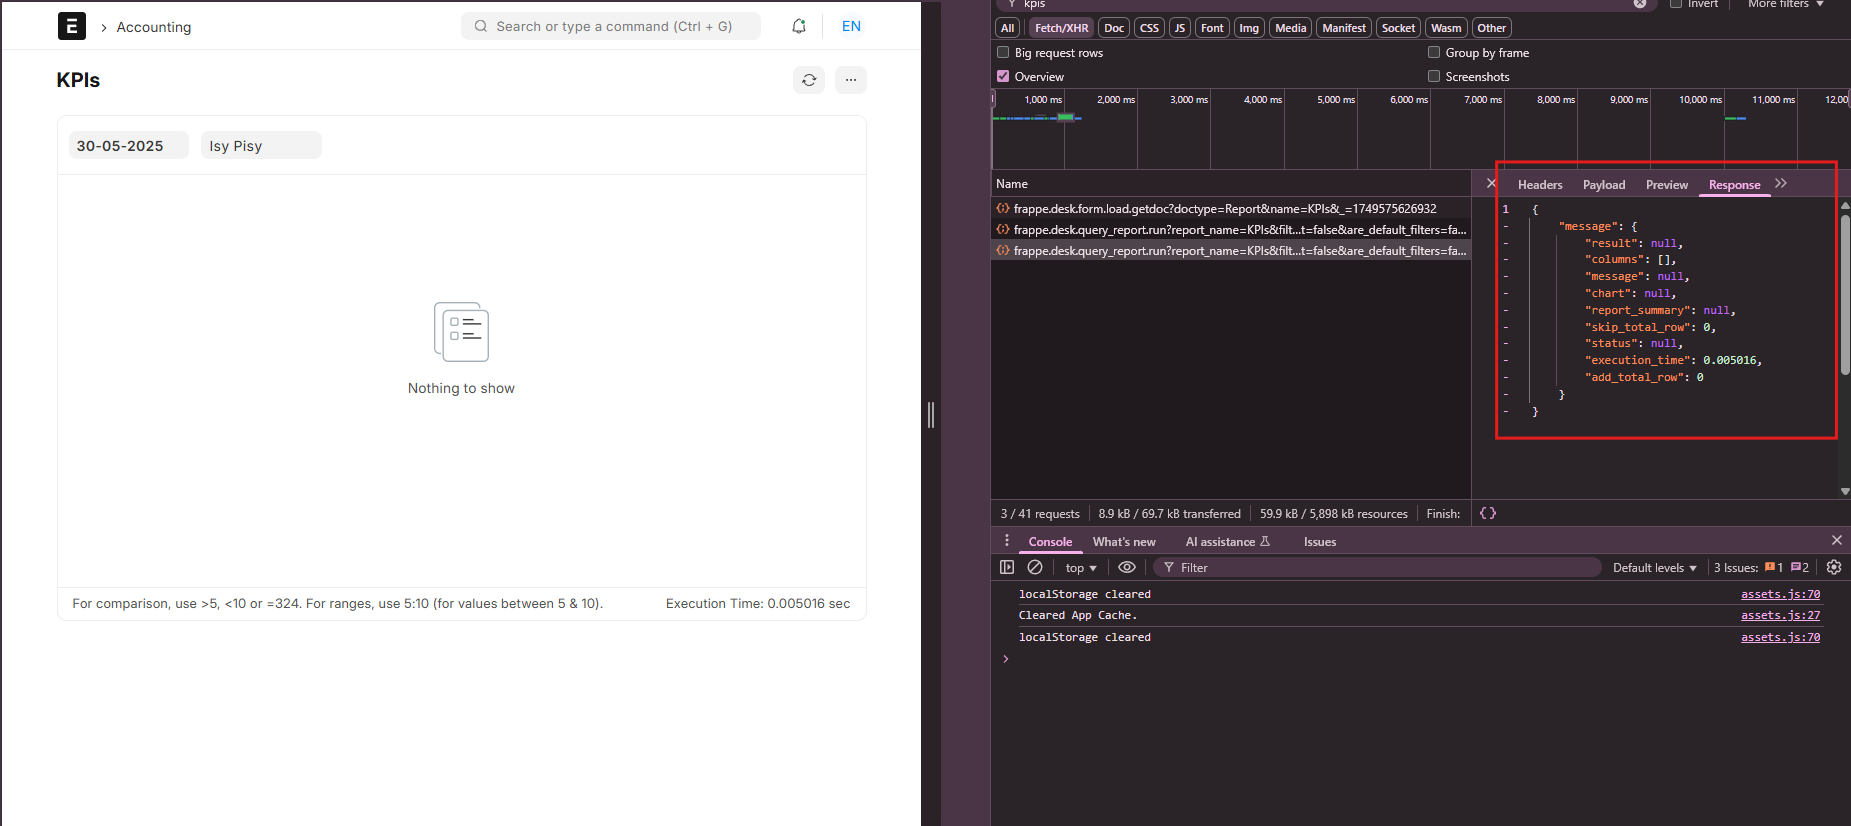
Task: Filter requests by Doc type
Action: pos(1114,28)
